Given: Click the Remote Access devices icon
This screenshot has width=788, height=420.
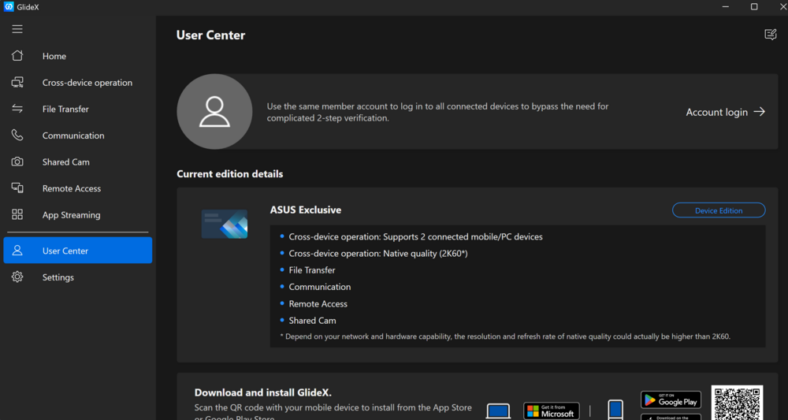Looking at the screenshot, I should click(x=17, y=188).
